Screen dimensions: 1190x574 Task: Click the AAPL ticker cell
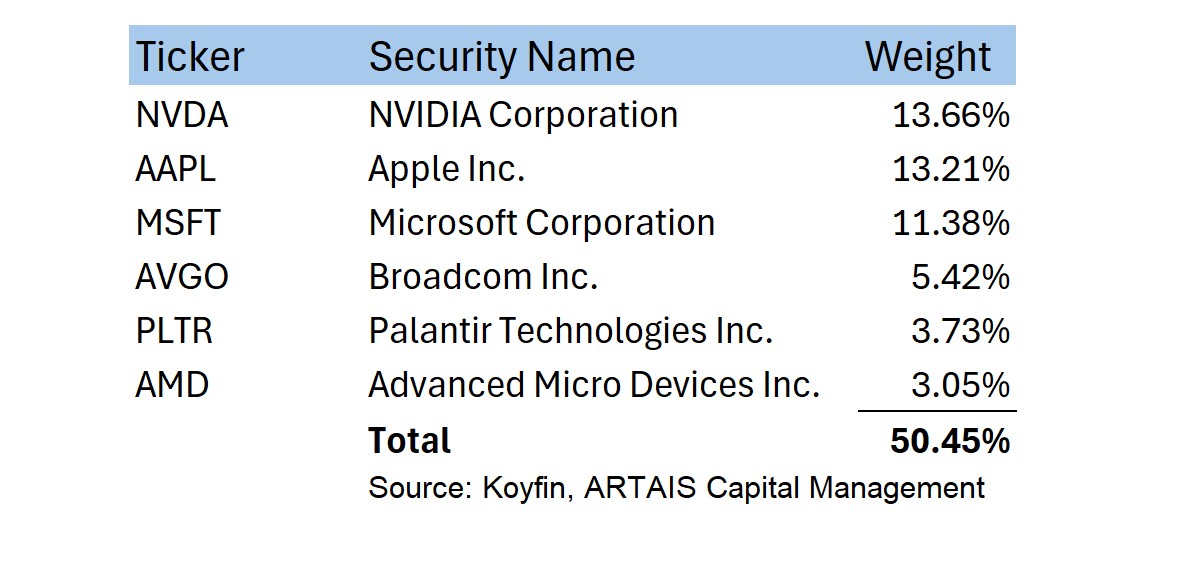[x=175, y=170]
